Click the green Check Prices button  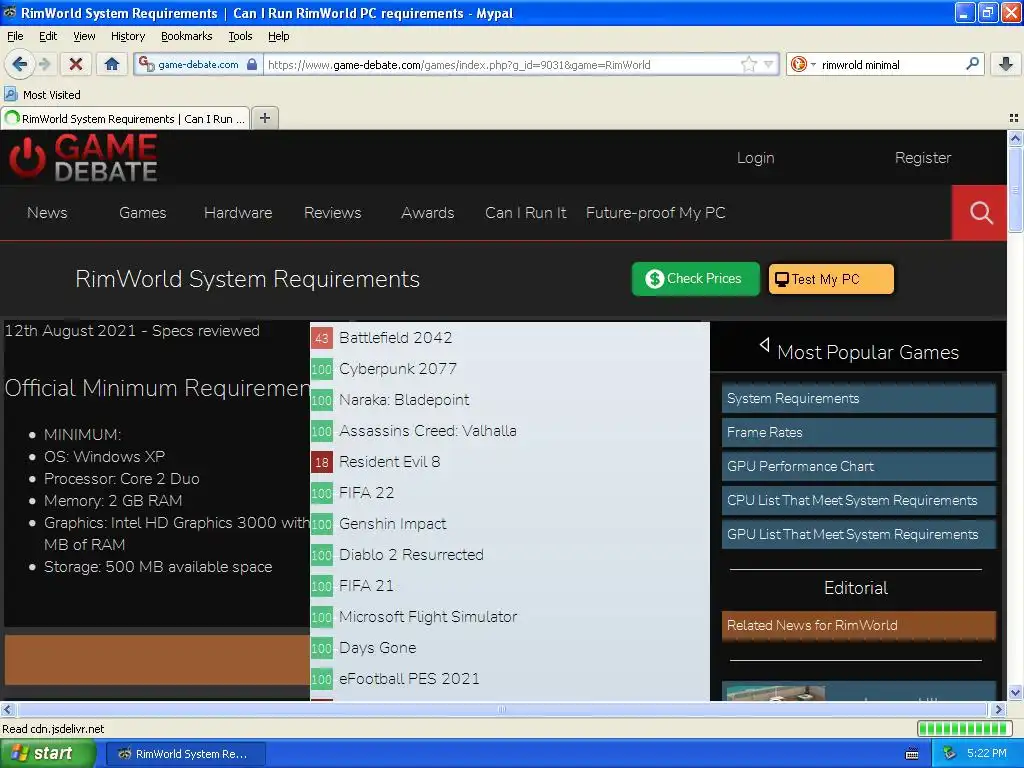pyautogui.click(x=696, y=279)
